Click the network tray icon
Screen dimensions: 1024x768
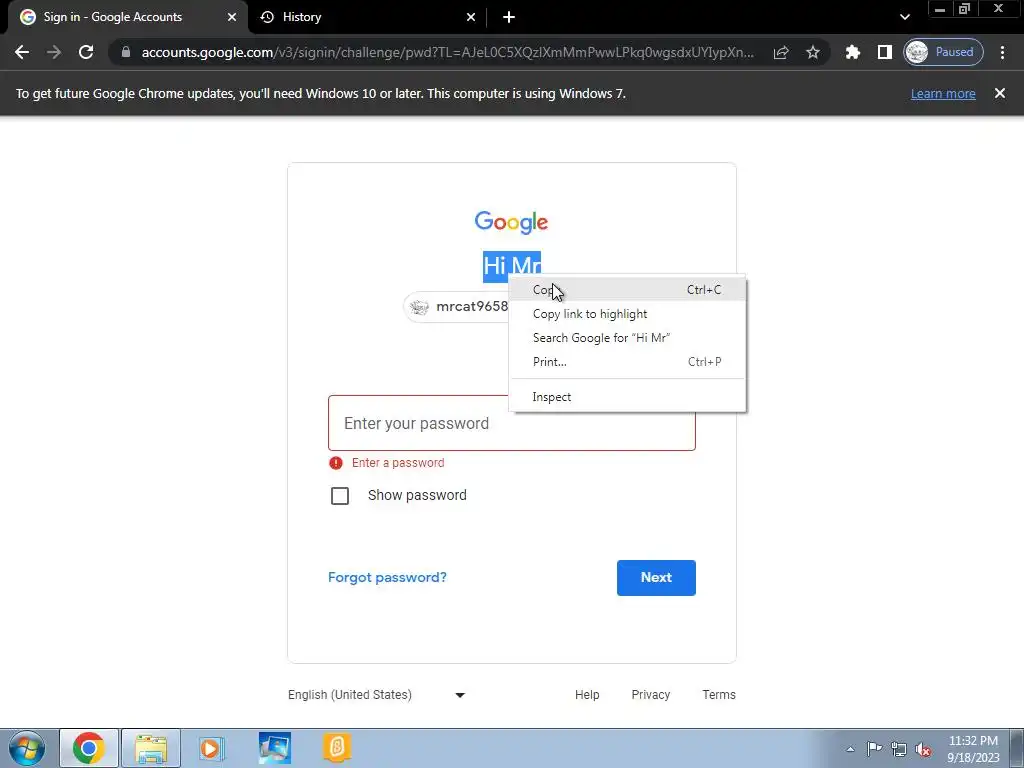pos(899,748)
